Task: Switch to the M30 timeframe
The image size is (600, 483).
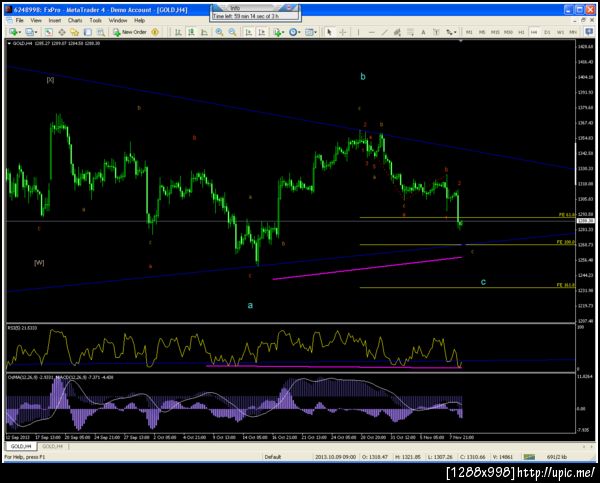Action: coord(508,32)
